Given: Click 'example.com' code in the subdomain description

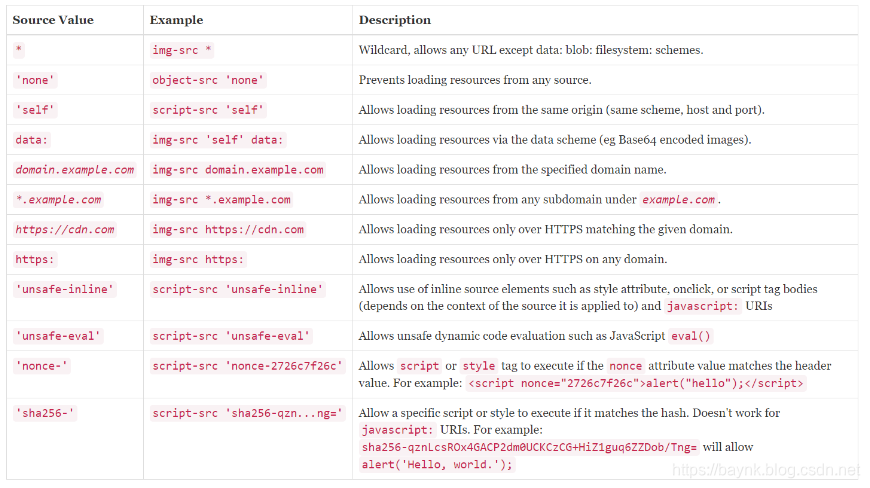Looking at the screenshot, I should pos(679,200).
